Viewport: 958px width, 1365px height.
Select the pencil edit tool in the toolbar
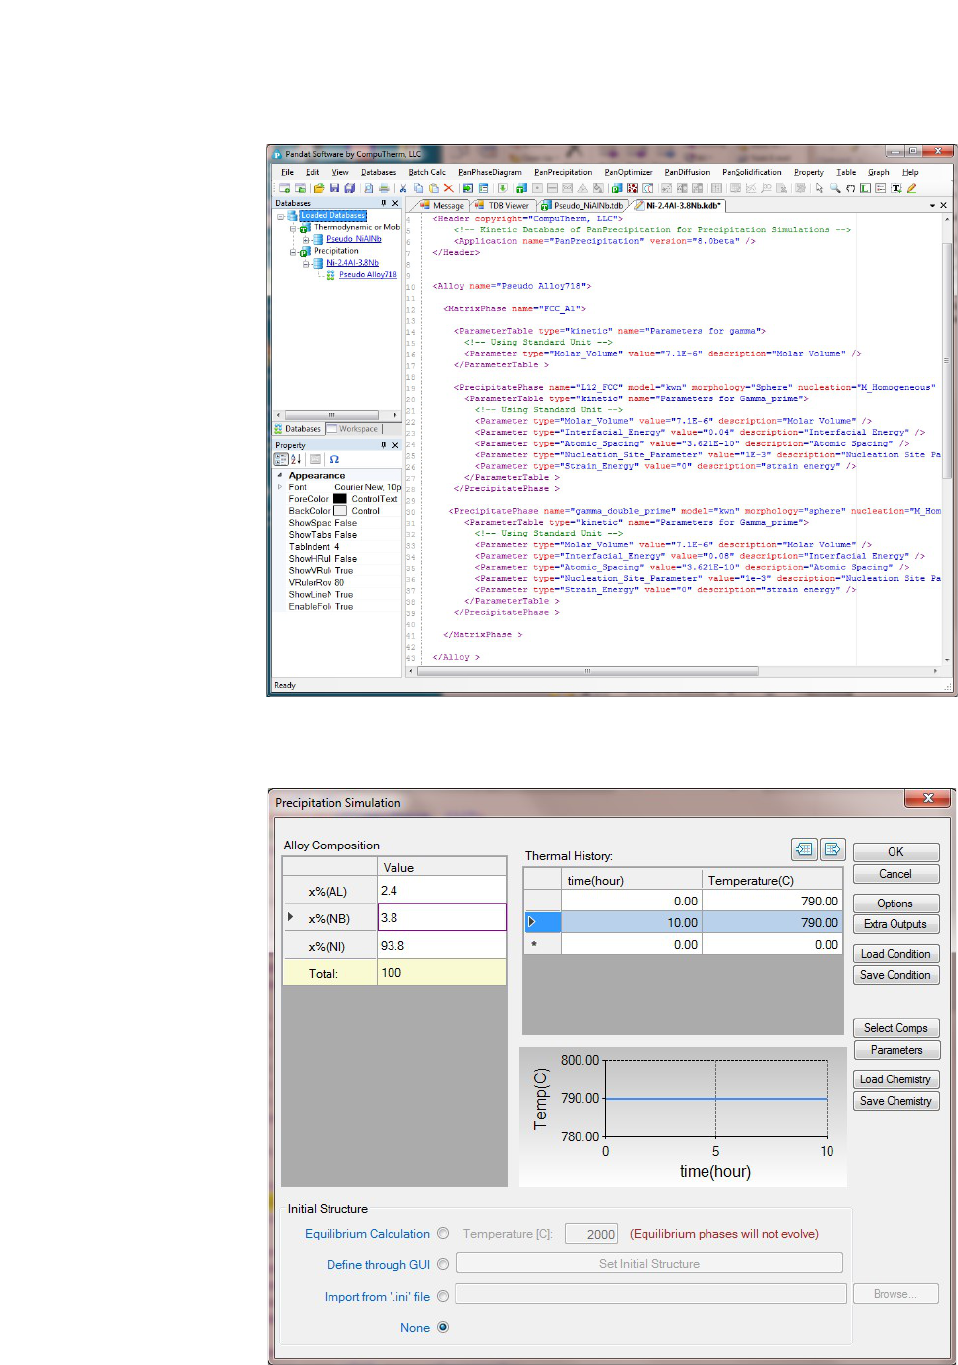911,188
